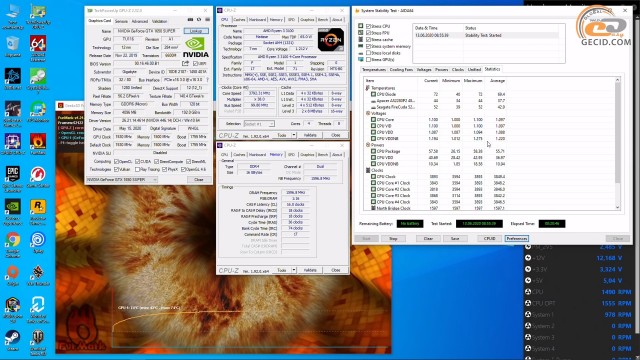Open the Epic Games Launcher shortcut
This screenshot has width=640, height=360.
(x=13, y=178)
